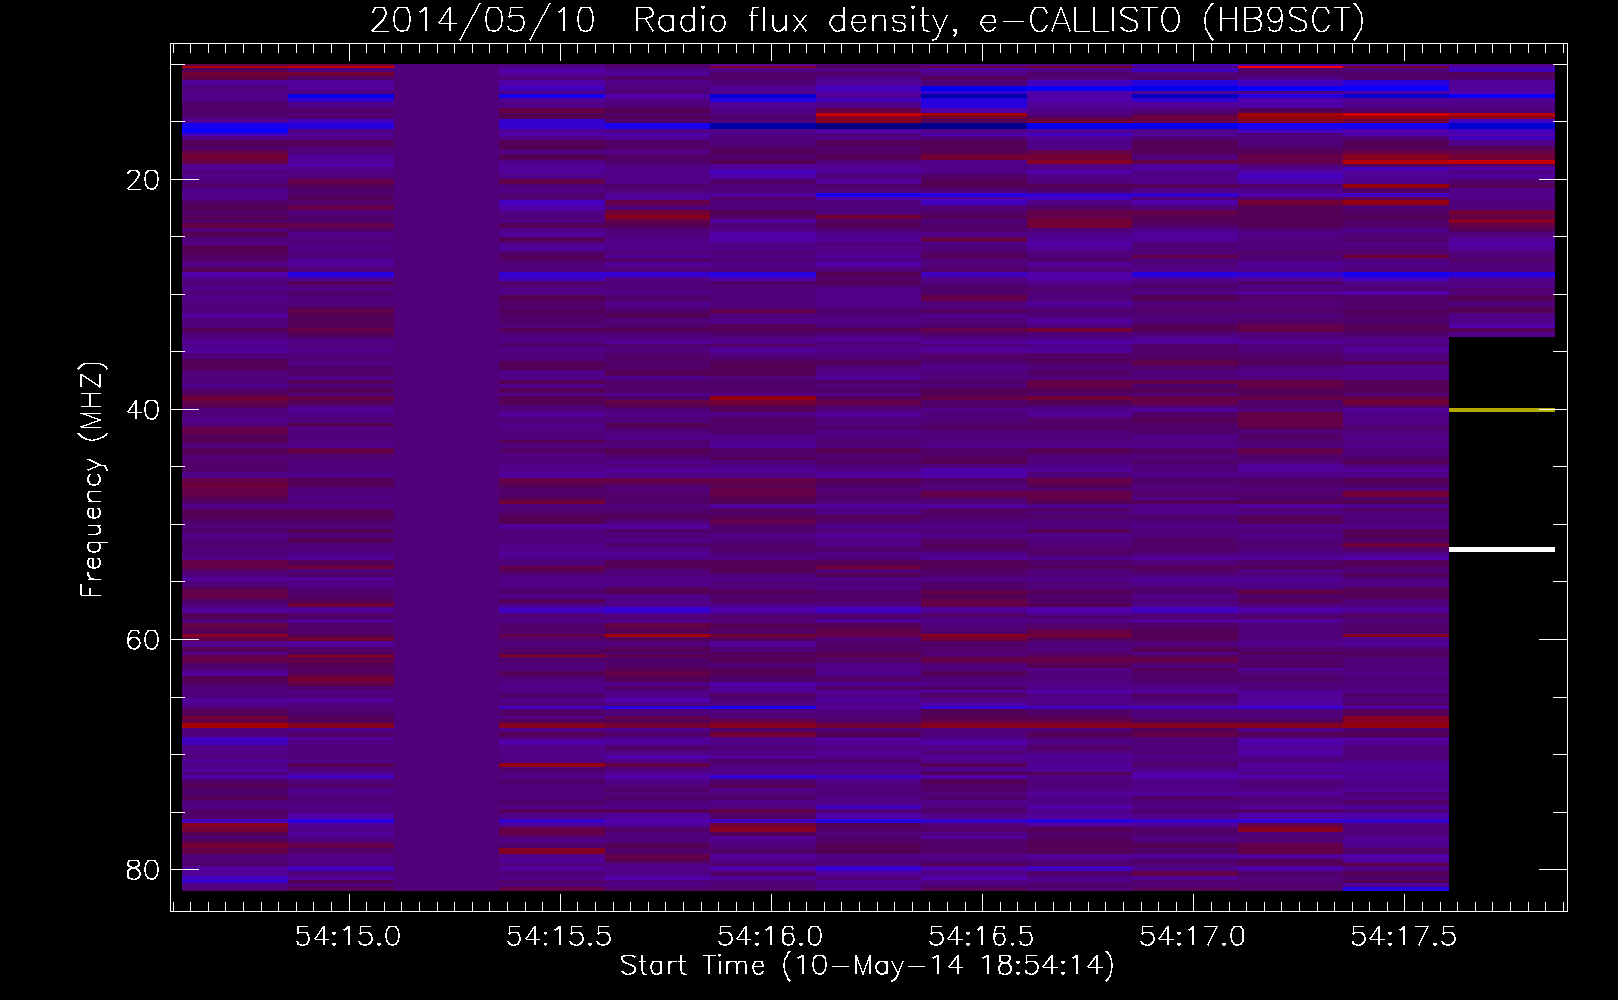Click the white horizontal line in the black region
The width and height of the screenshot is (1618, 1000).
click(1502, 549)
